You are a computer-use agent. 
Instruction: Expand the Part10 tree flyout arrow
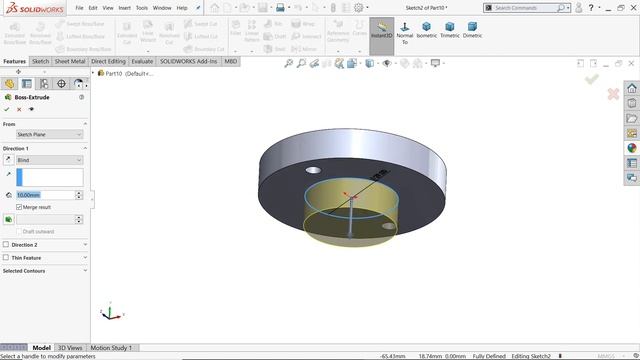click(x=93, y=73)
